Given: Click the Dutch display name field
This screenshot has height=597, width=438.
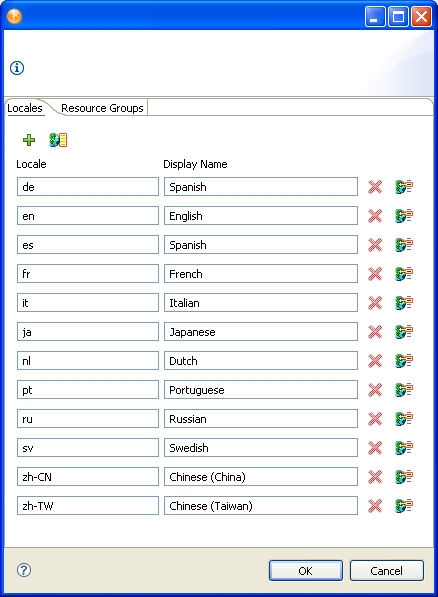Looking at the screenshot, I should coord(261,361).
